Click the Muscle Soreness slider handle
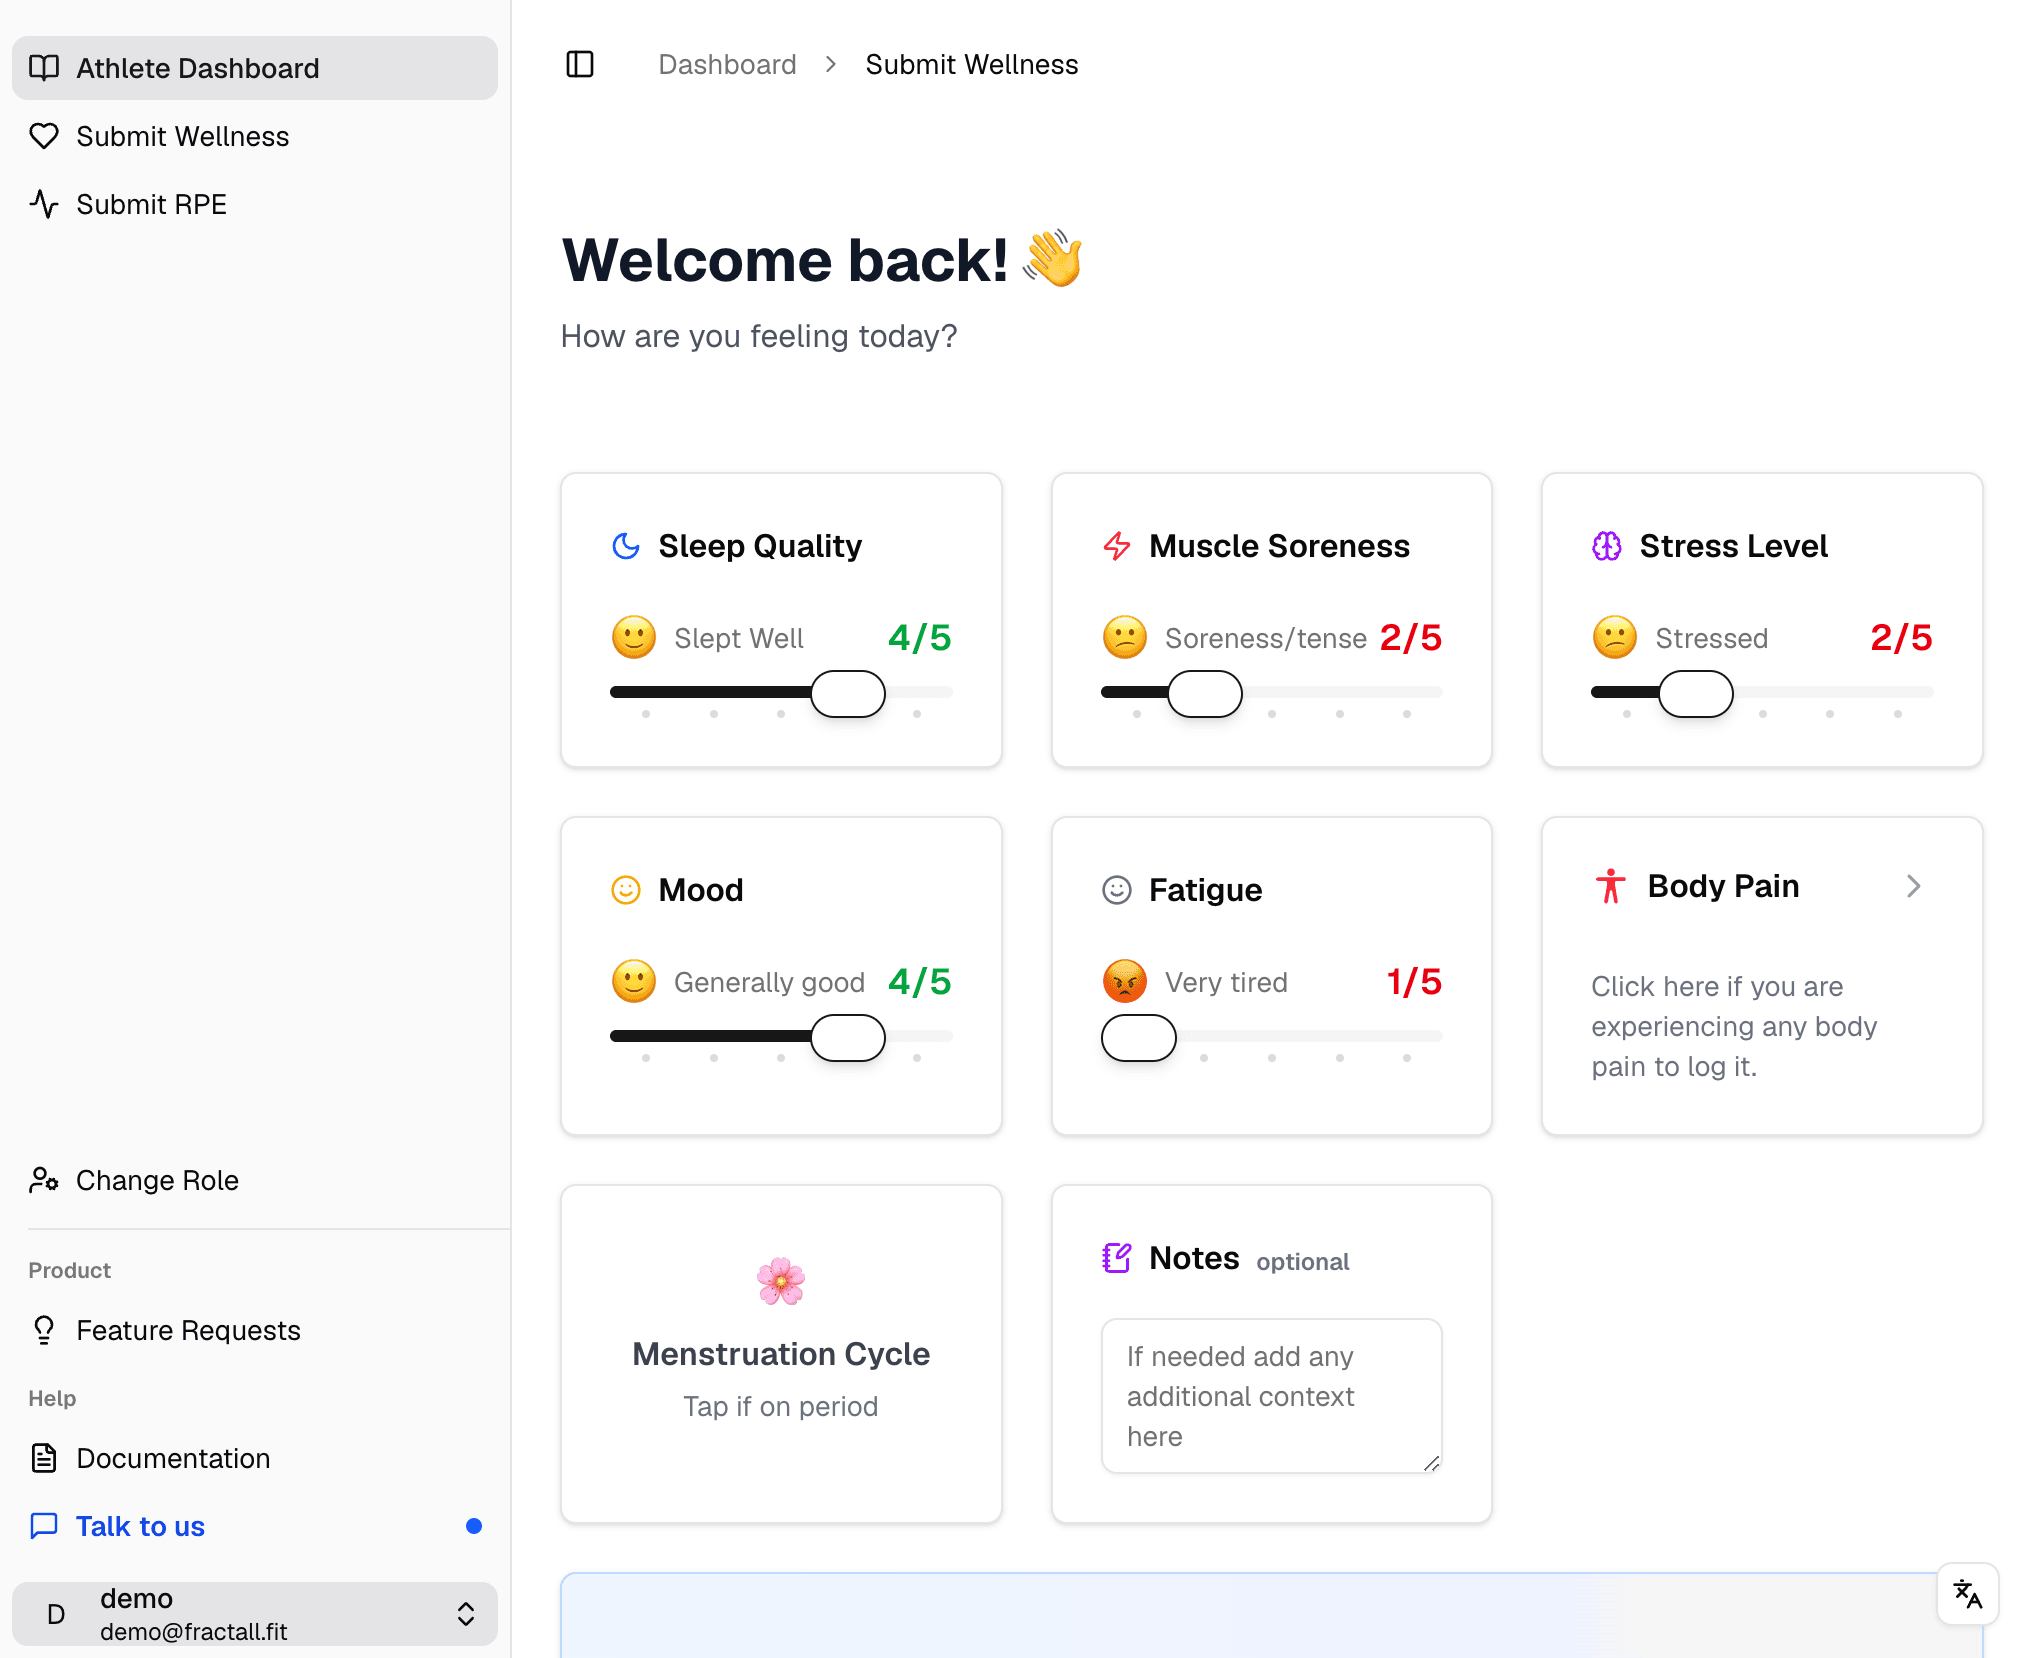2032x1658 pixels. [x=1205, y=693]
